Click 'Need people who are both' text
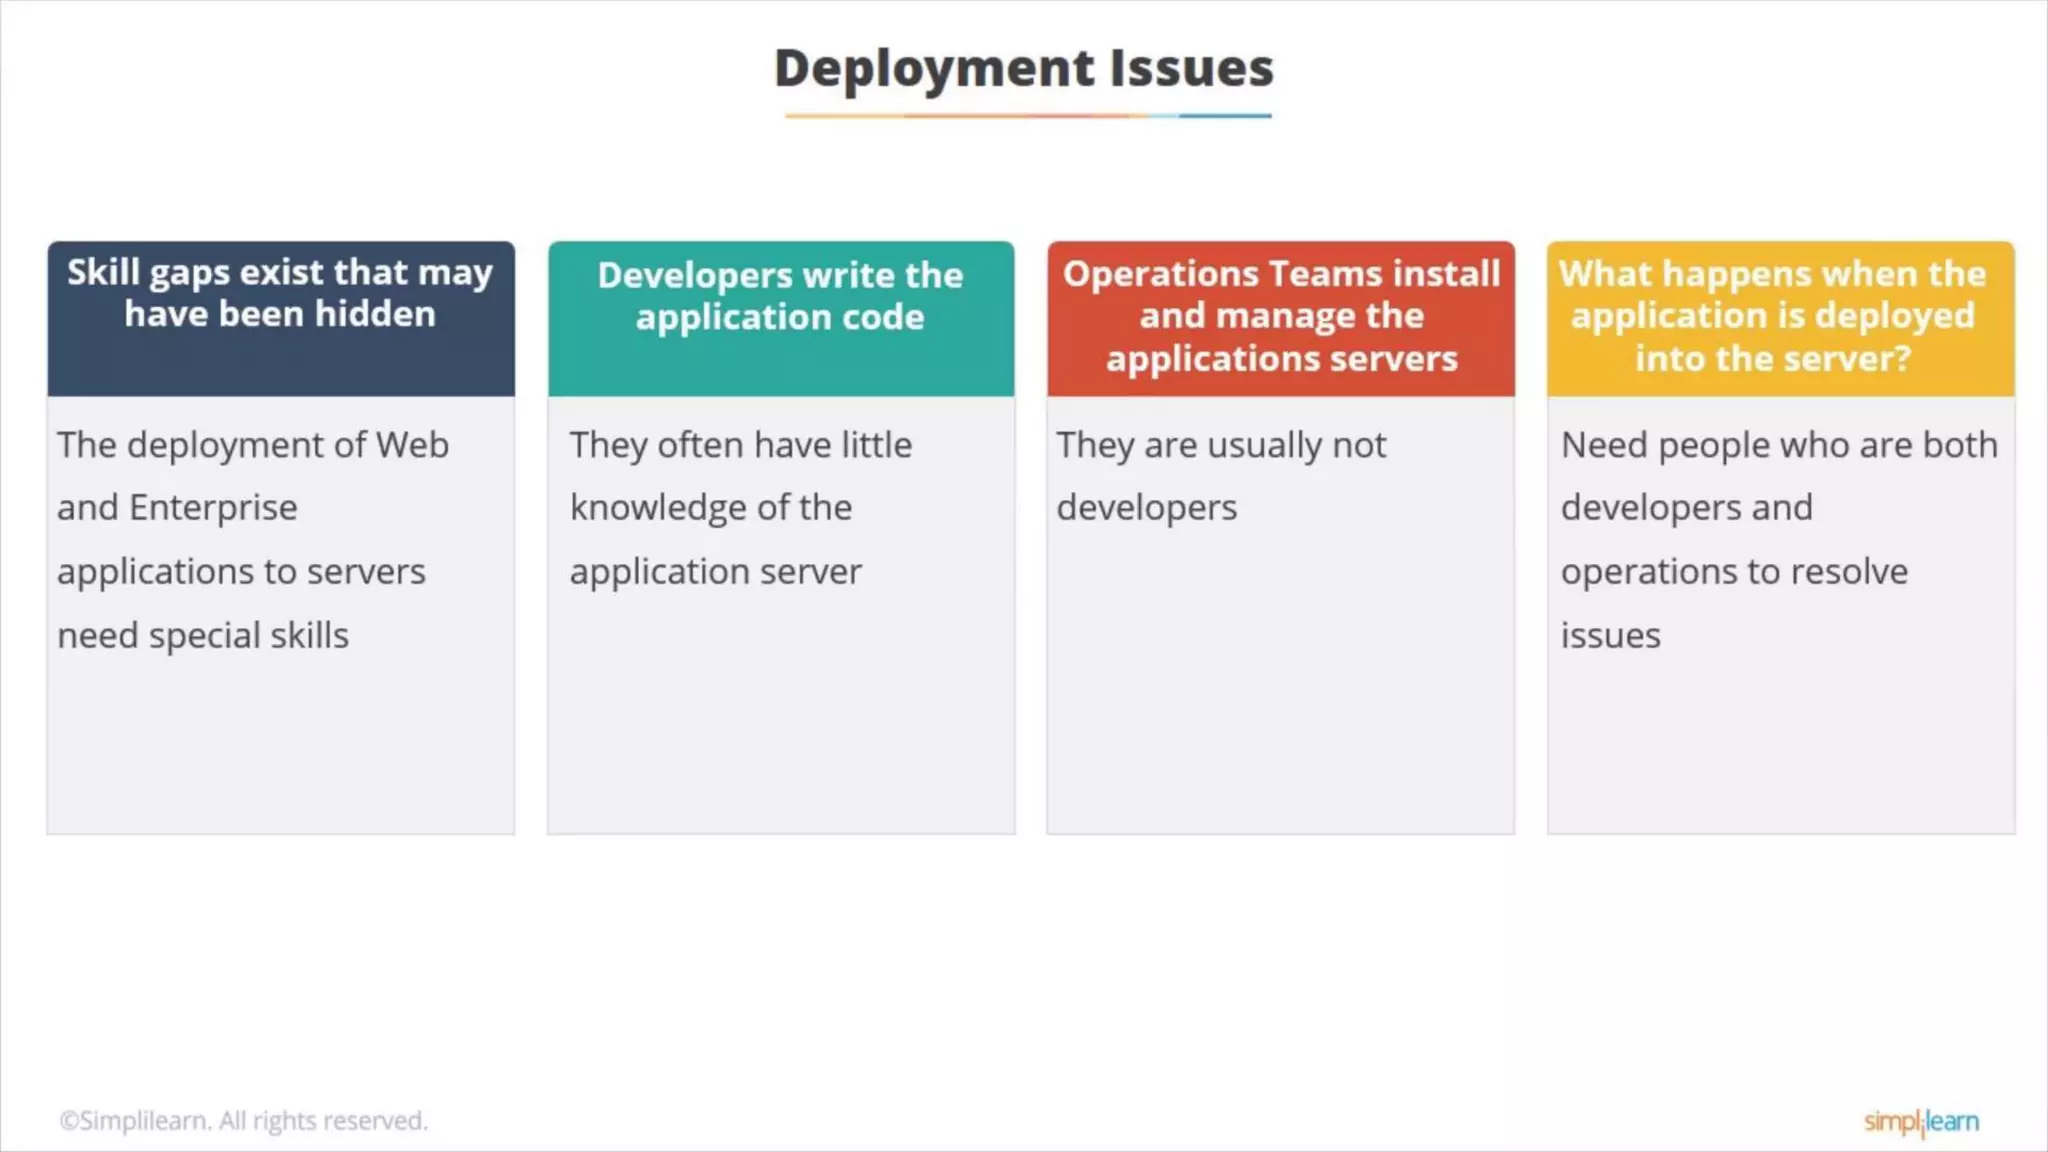This screenshot has width=2048, height=1152. click(x=1778, y=445)
